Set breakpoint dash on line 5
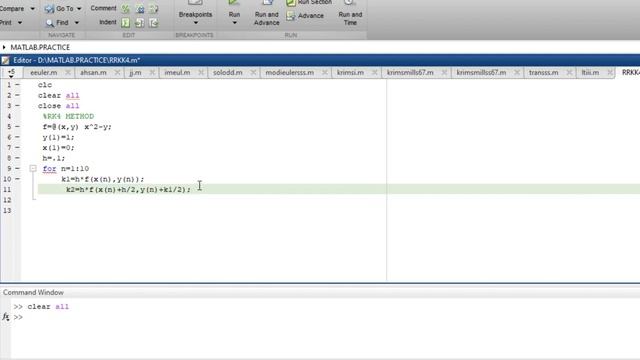640x360 pixels. (17, 127)
